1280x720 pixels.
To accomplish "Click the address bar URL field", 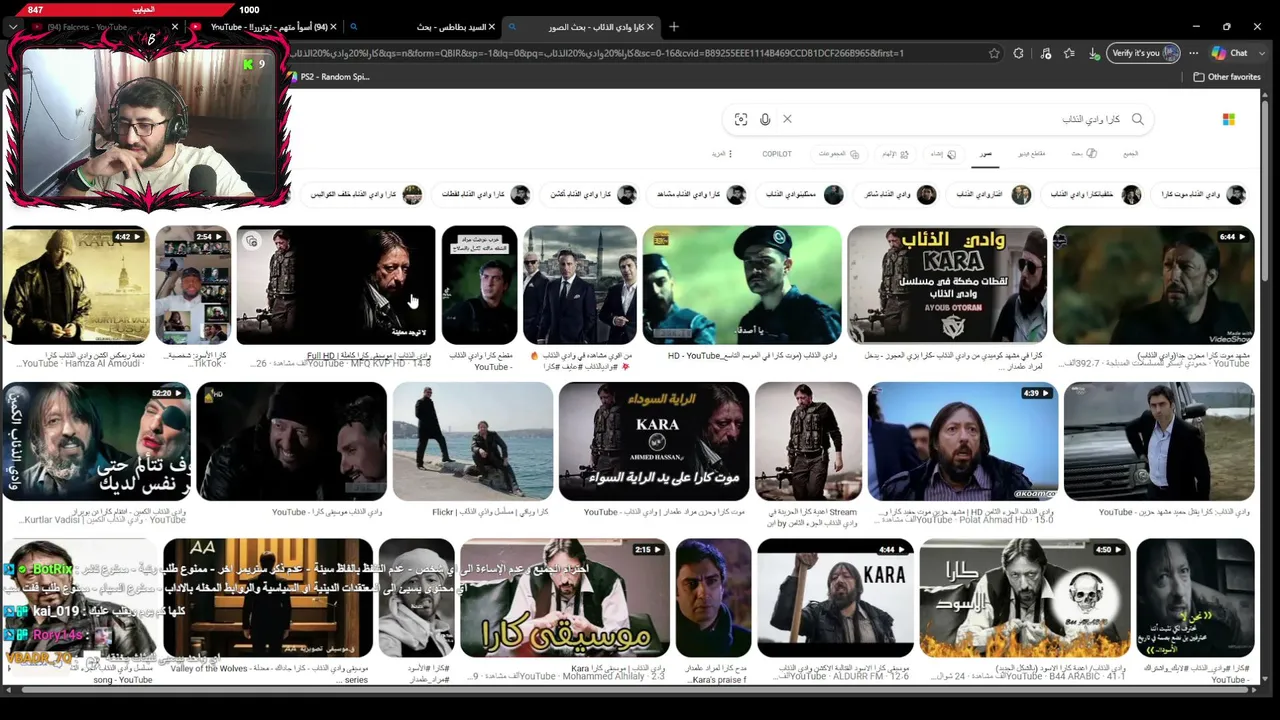I will [x=640, y=53].
